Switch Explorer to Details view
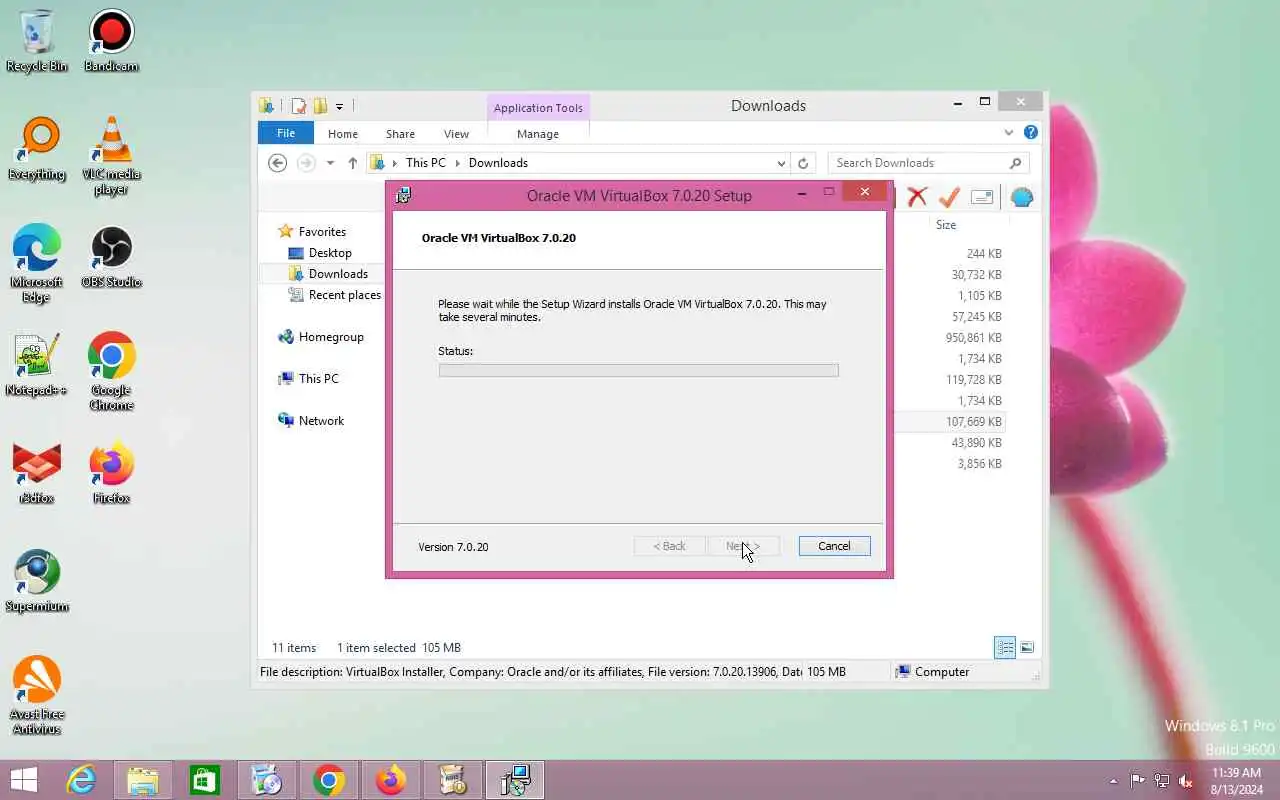Viewport: 1280px width, 800px height. click(1005, 647)
